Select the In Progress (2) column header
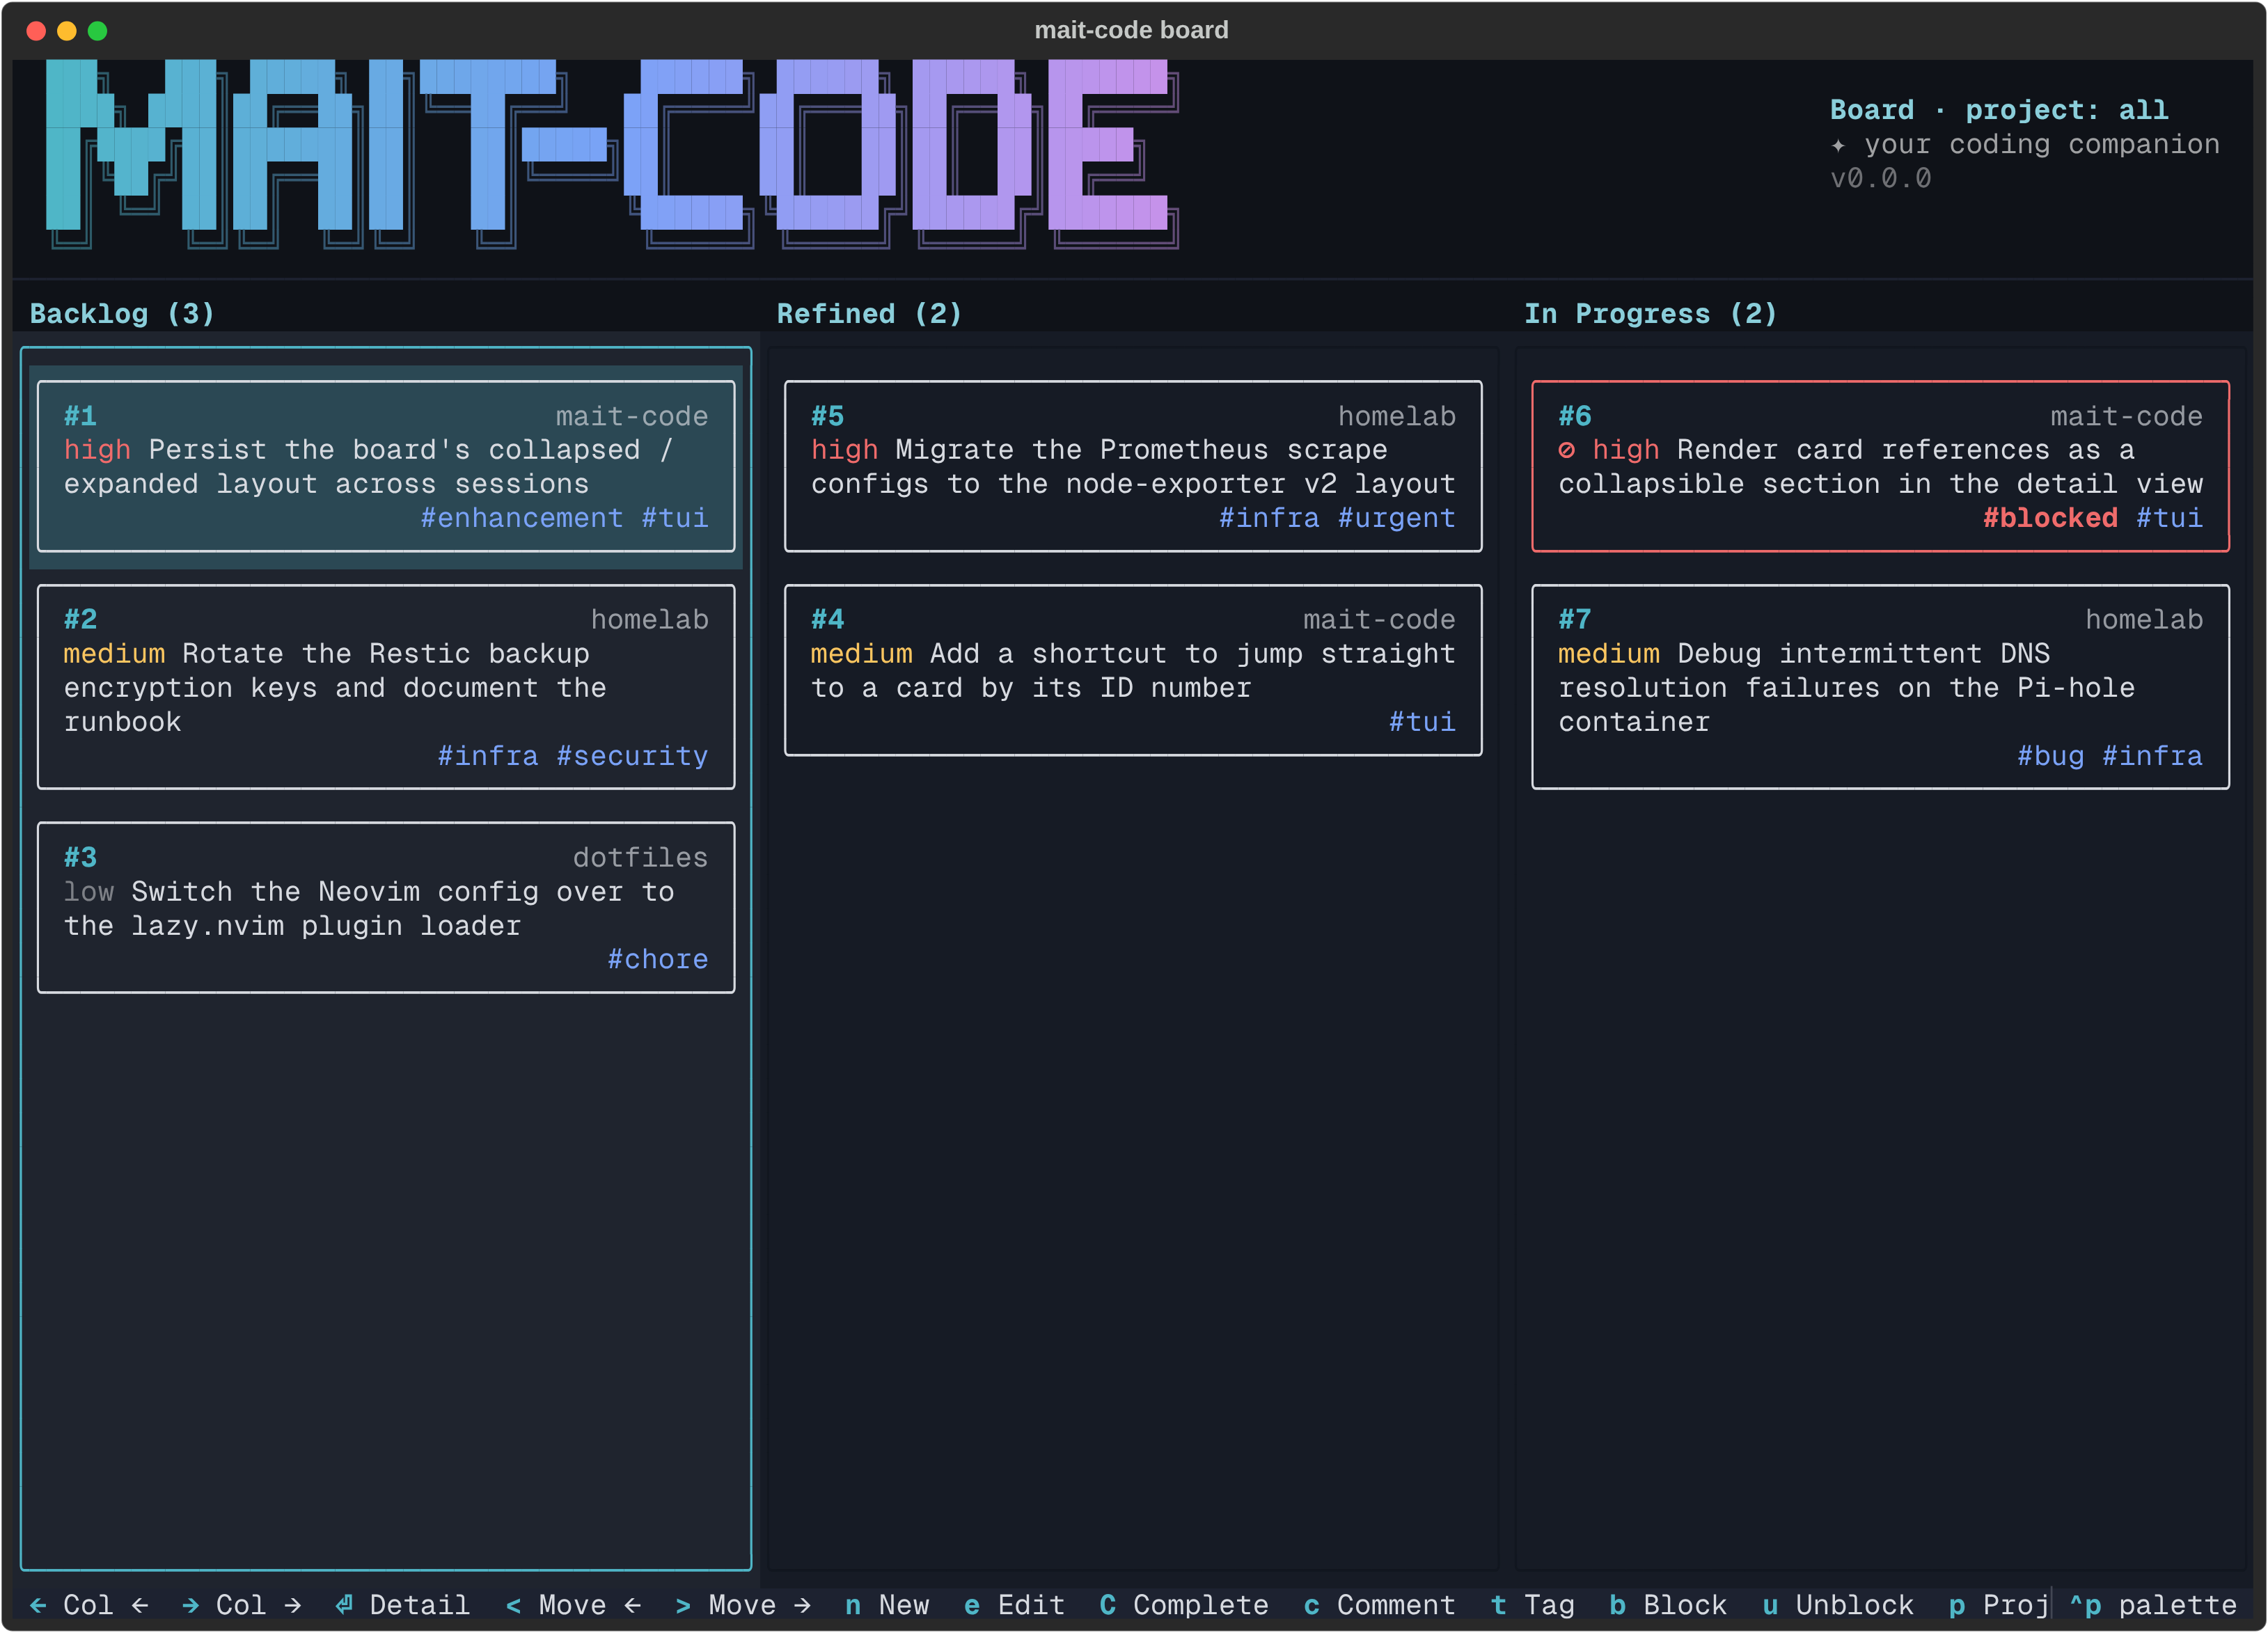Screen dimensions: 2268x1633 (x=1650, y=313)
